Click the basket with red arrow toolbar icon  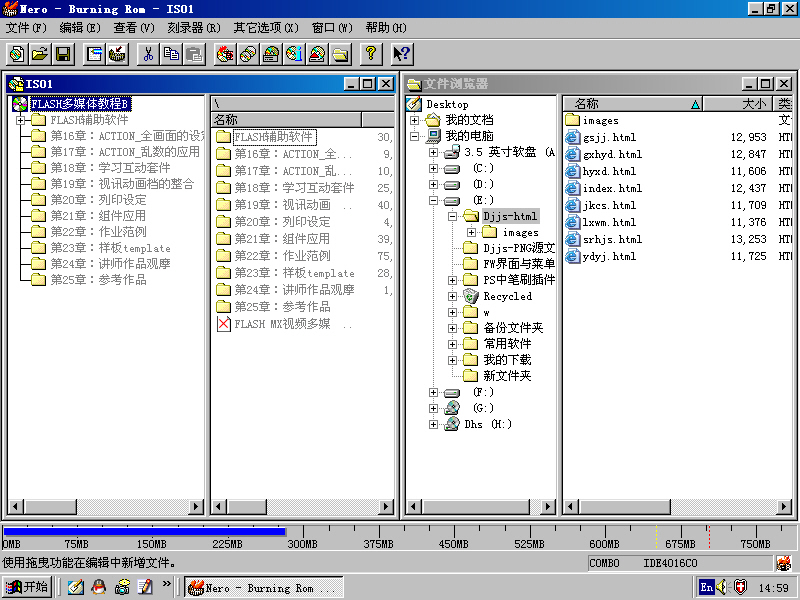(x=117, y=54)
